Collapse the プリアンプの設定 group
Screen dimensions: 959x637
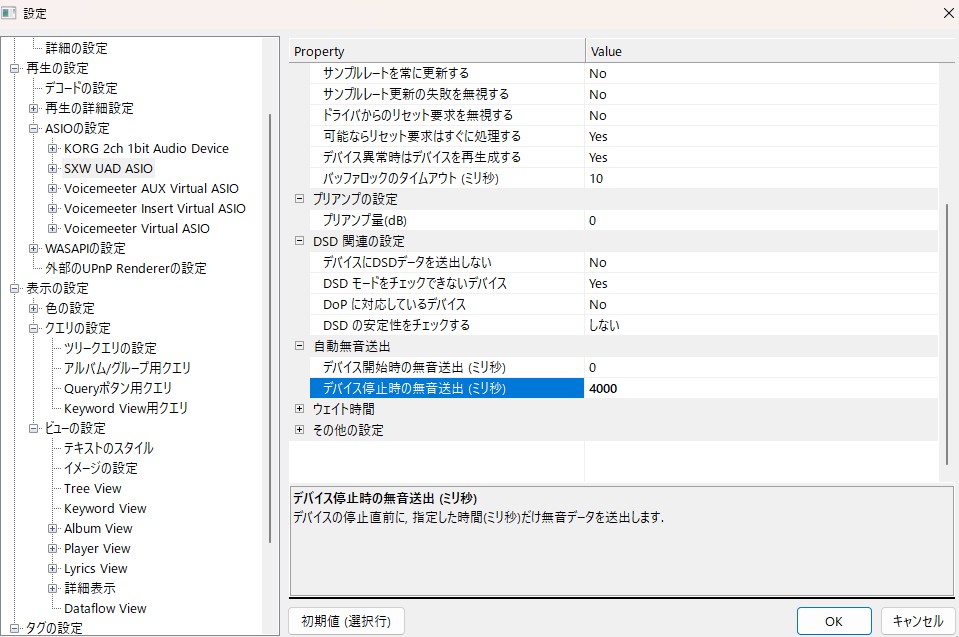click(x=299, y=199)
